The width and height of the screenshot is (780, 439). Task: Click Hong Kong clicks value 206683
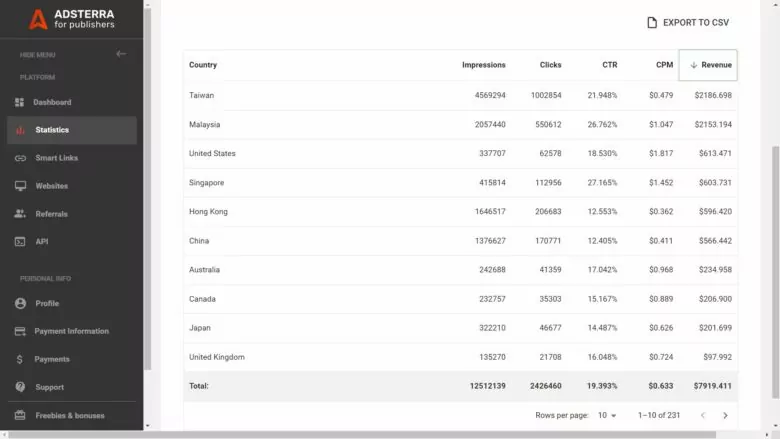(x=548, y=212)
